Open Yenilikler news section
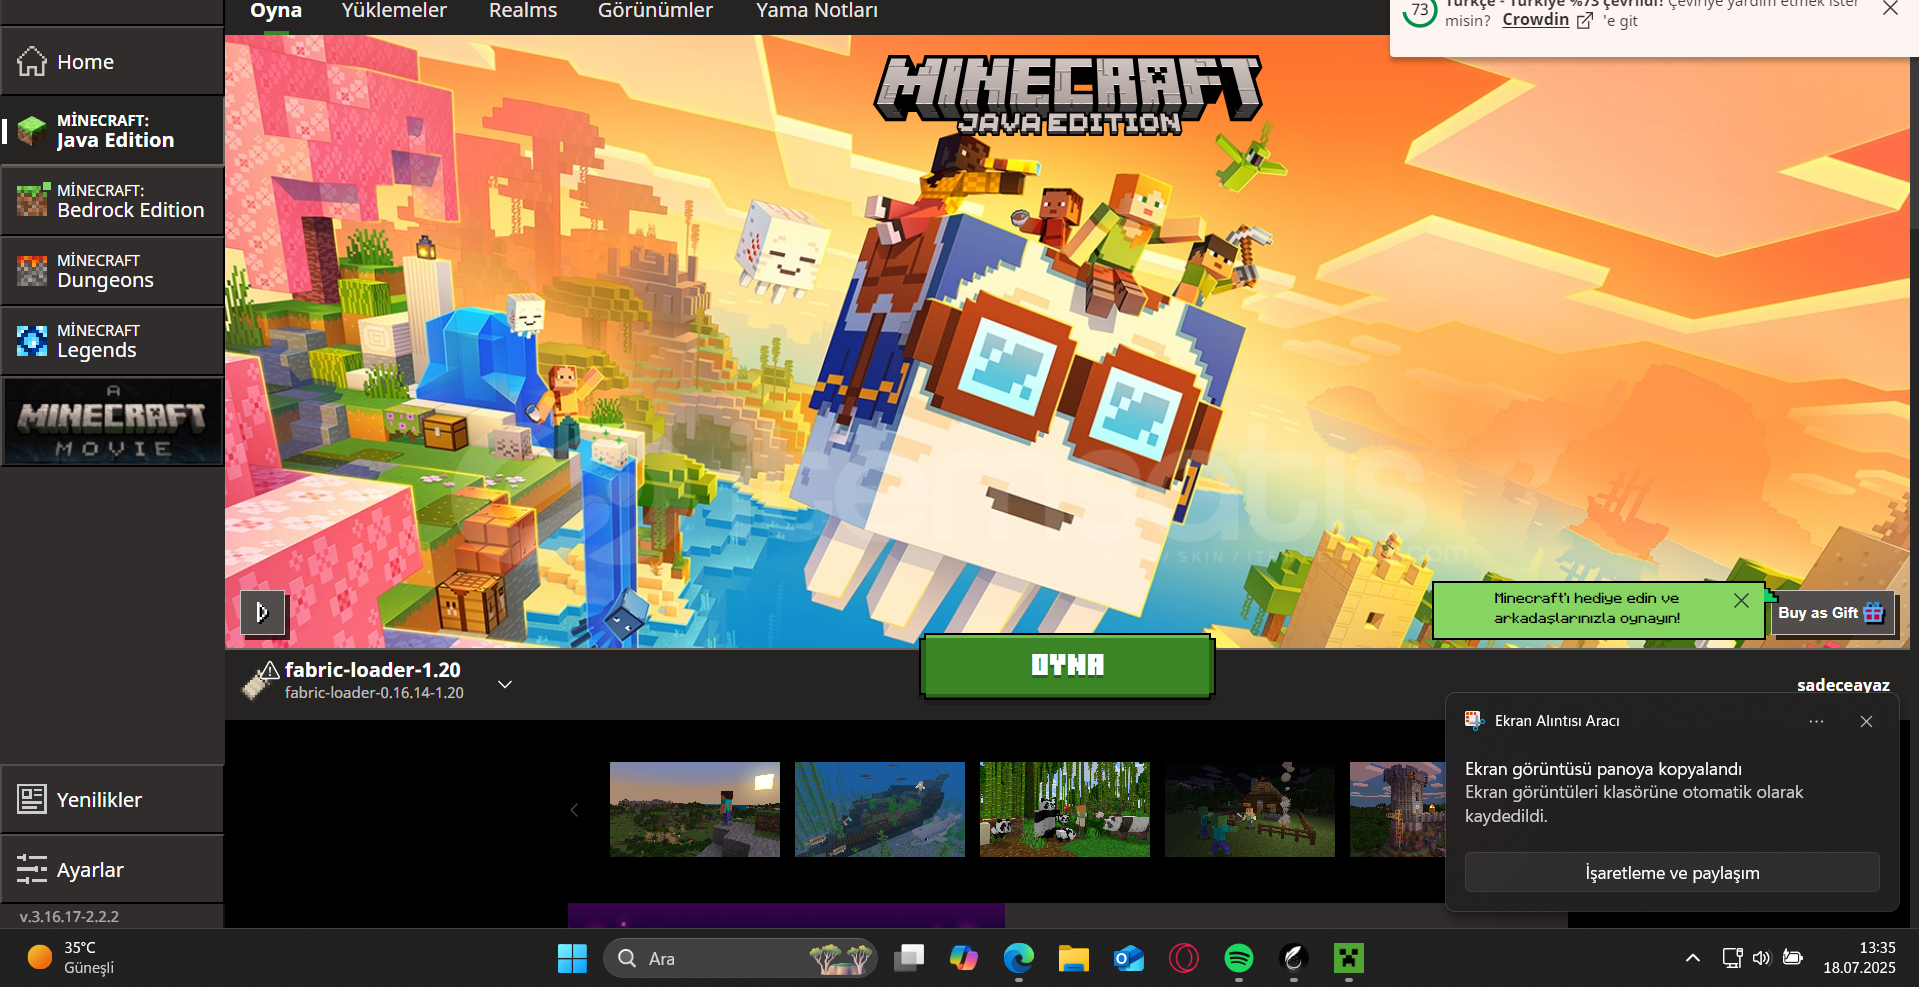1919x987 pixels. pos(112,800)
